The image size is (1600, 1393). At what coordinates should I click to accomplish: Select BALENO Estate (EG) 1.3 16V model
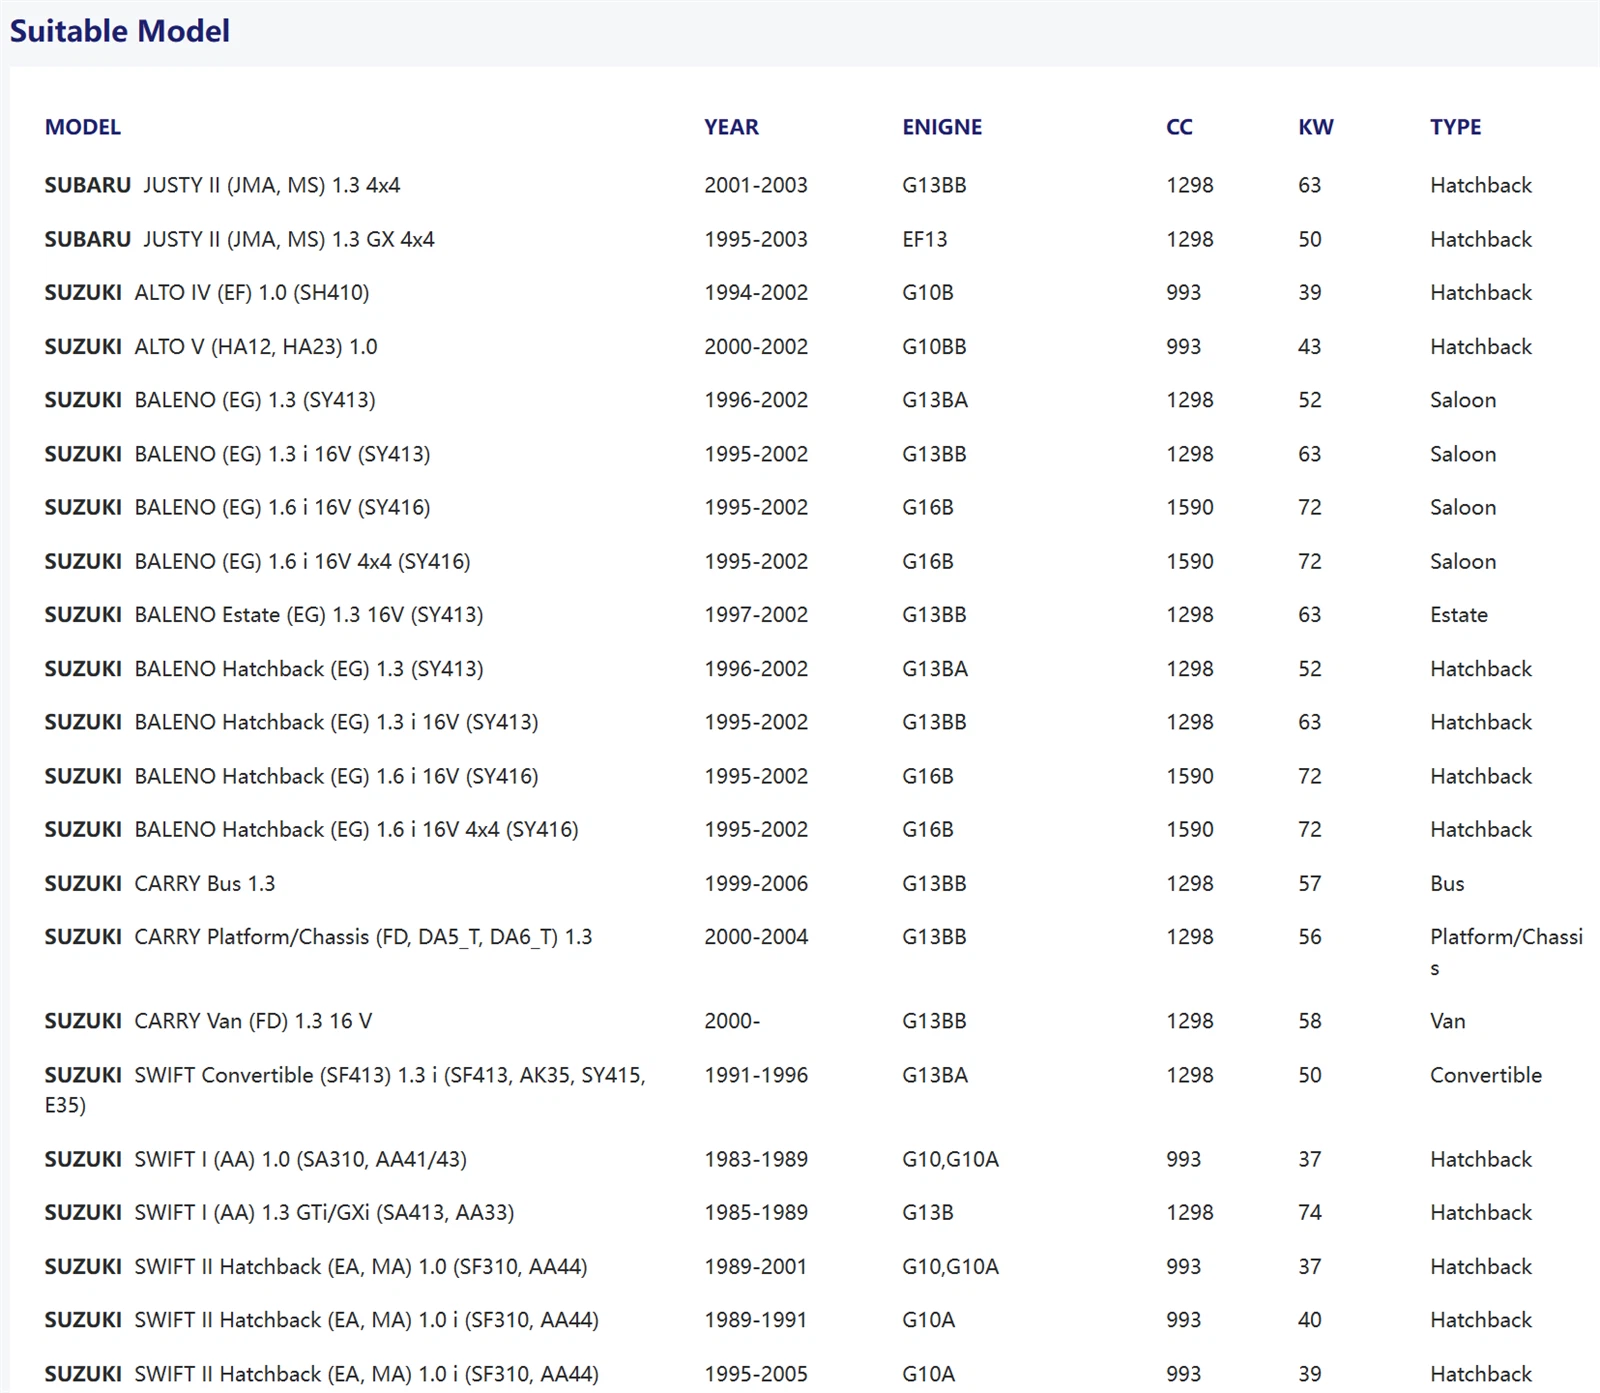[264, 615]
